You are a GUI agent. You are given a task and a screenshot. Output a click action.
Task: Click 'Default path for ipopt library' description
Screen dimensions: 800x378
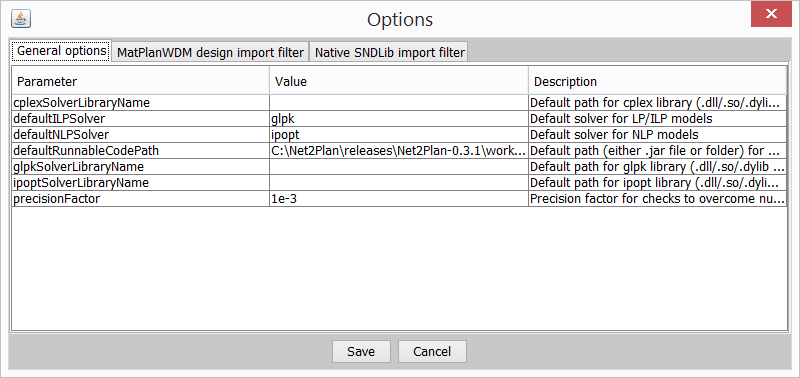pyautogui.click(x=657, y=183)
